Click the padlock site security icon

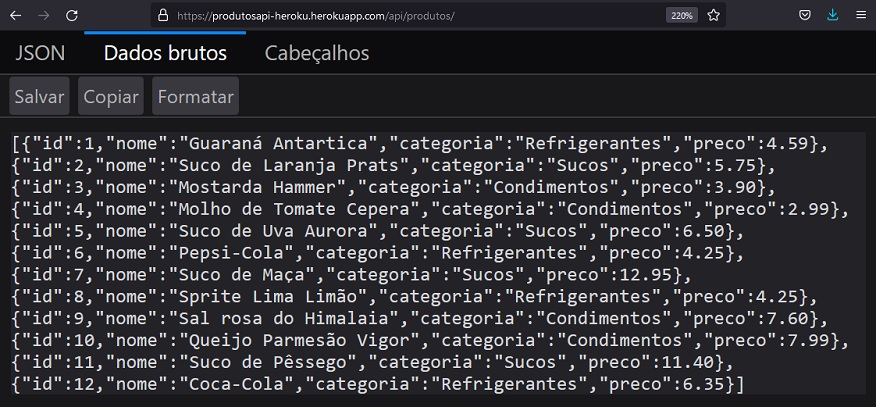(x=163, y=15)
